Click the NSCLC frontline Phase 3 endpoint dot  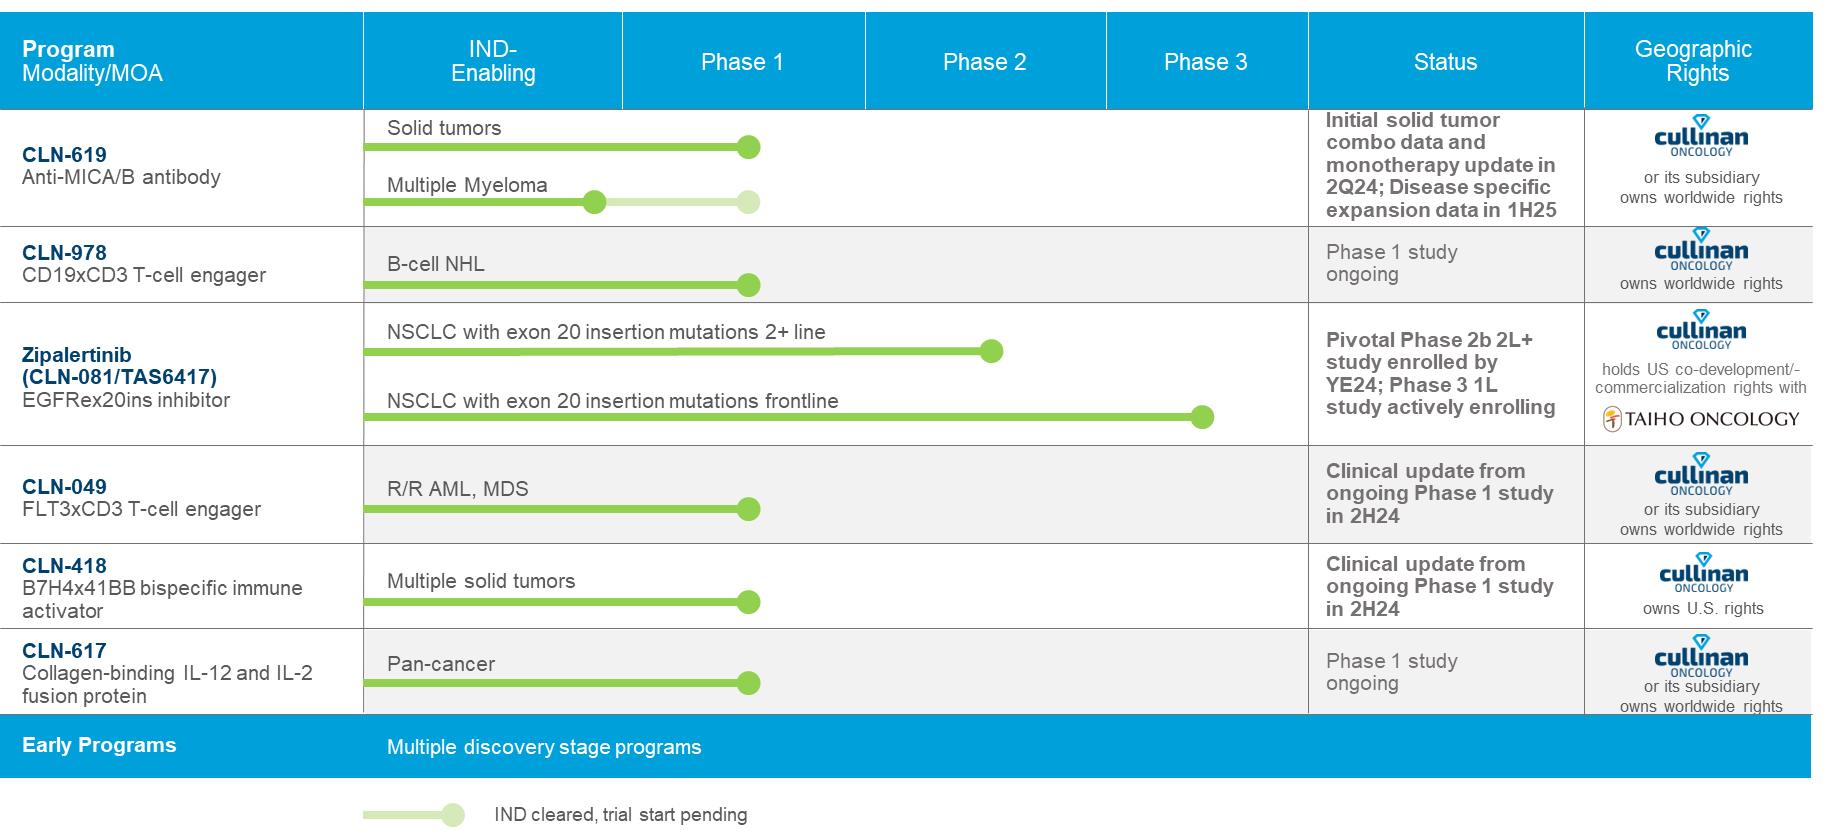[x=1202, y=417]
